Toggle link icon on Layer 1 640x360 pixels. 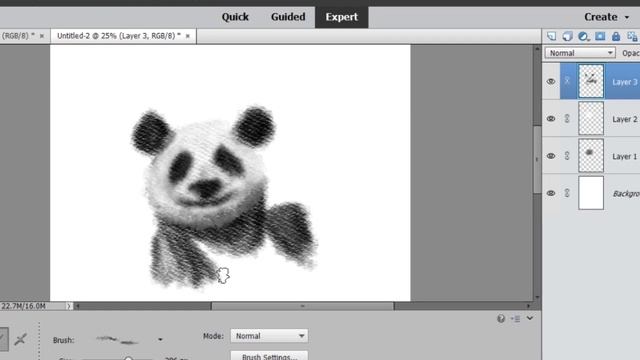click(x=567, y=156)
